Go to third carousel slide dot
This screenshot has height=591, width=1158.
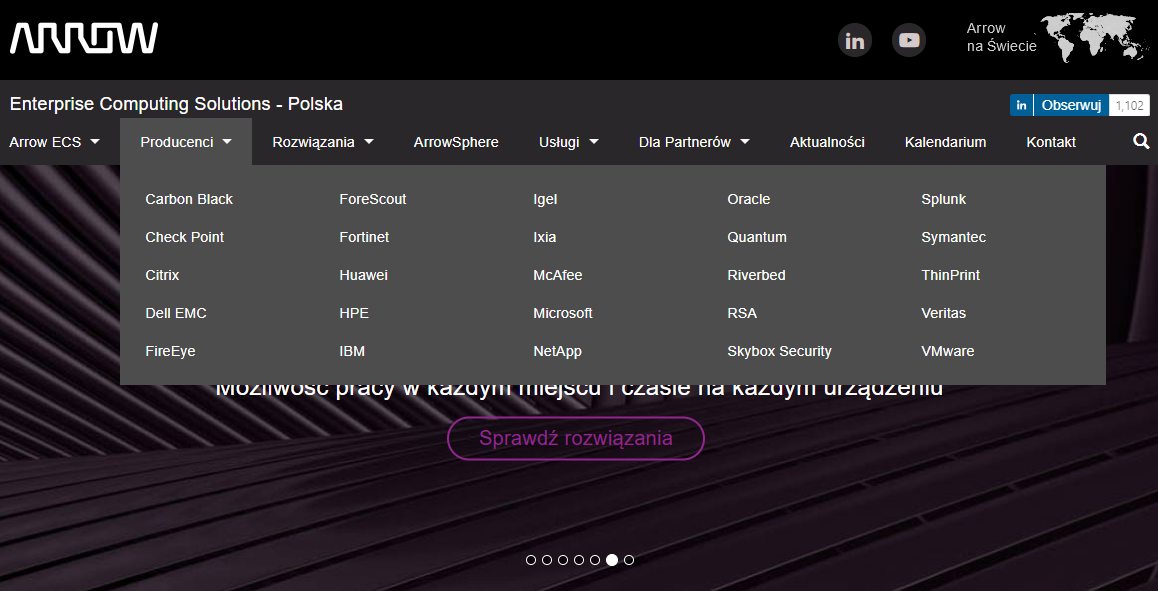coord(563,560)
